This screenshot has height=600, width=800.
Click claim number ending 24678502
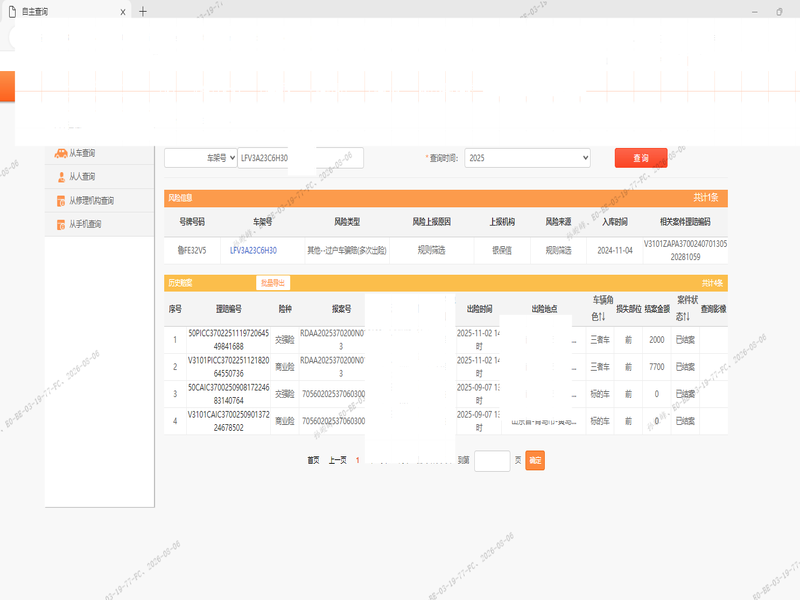229,421
